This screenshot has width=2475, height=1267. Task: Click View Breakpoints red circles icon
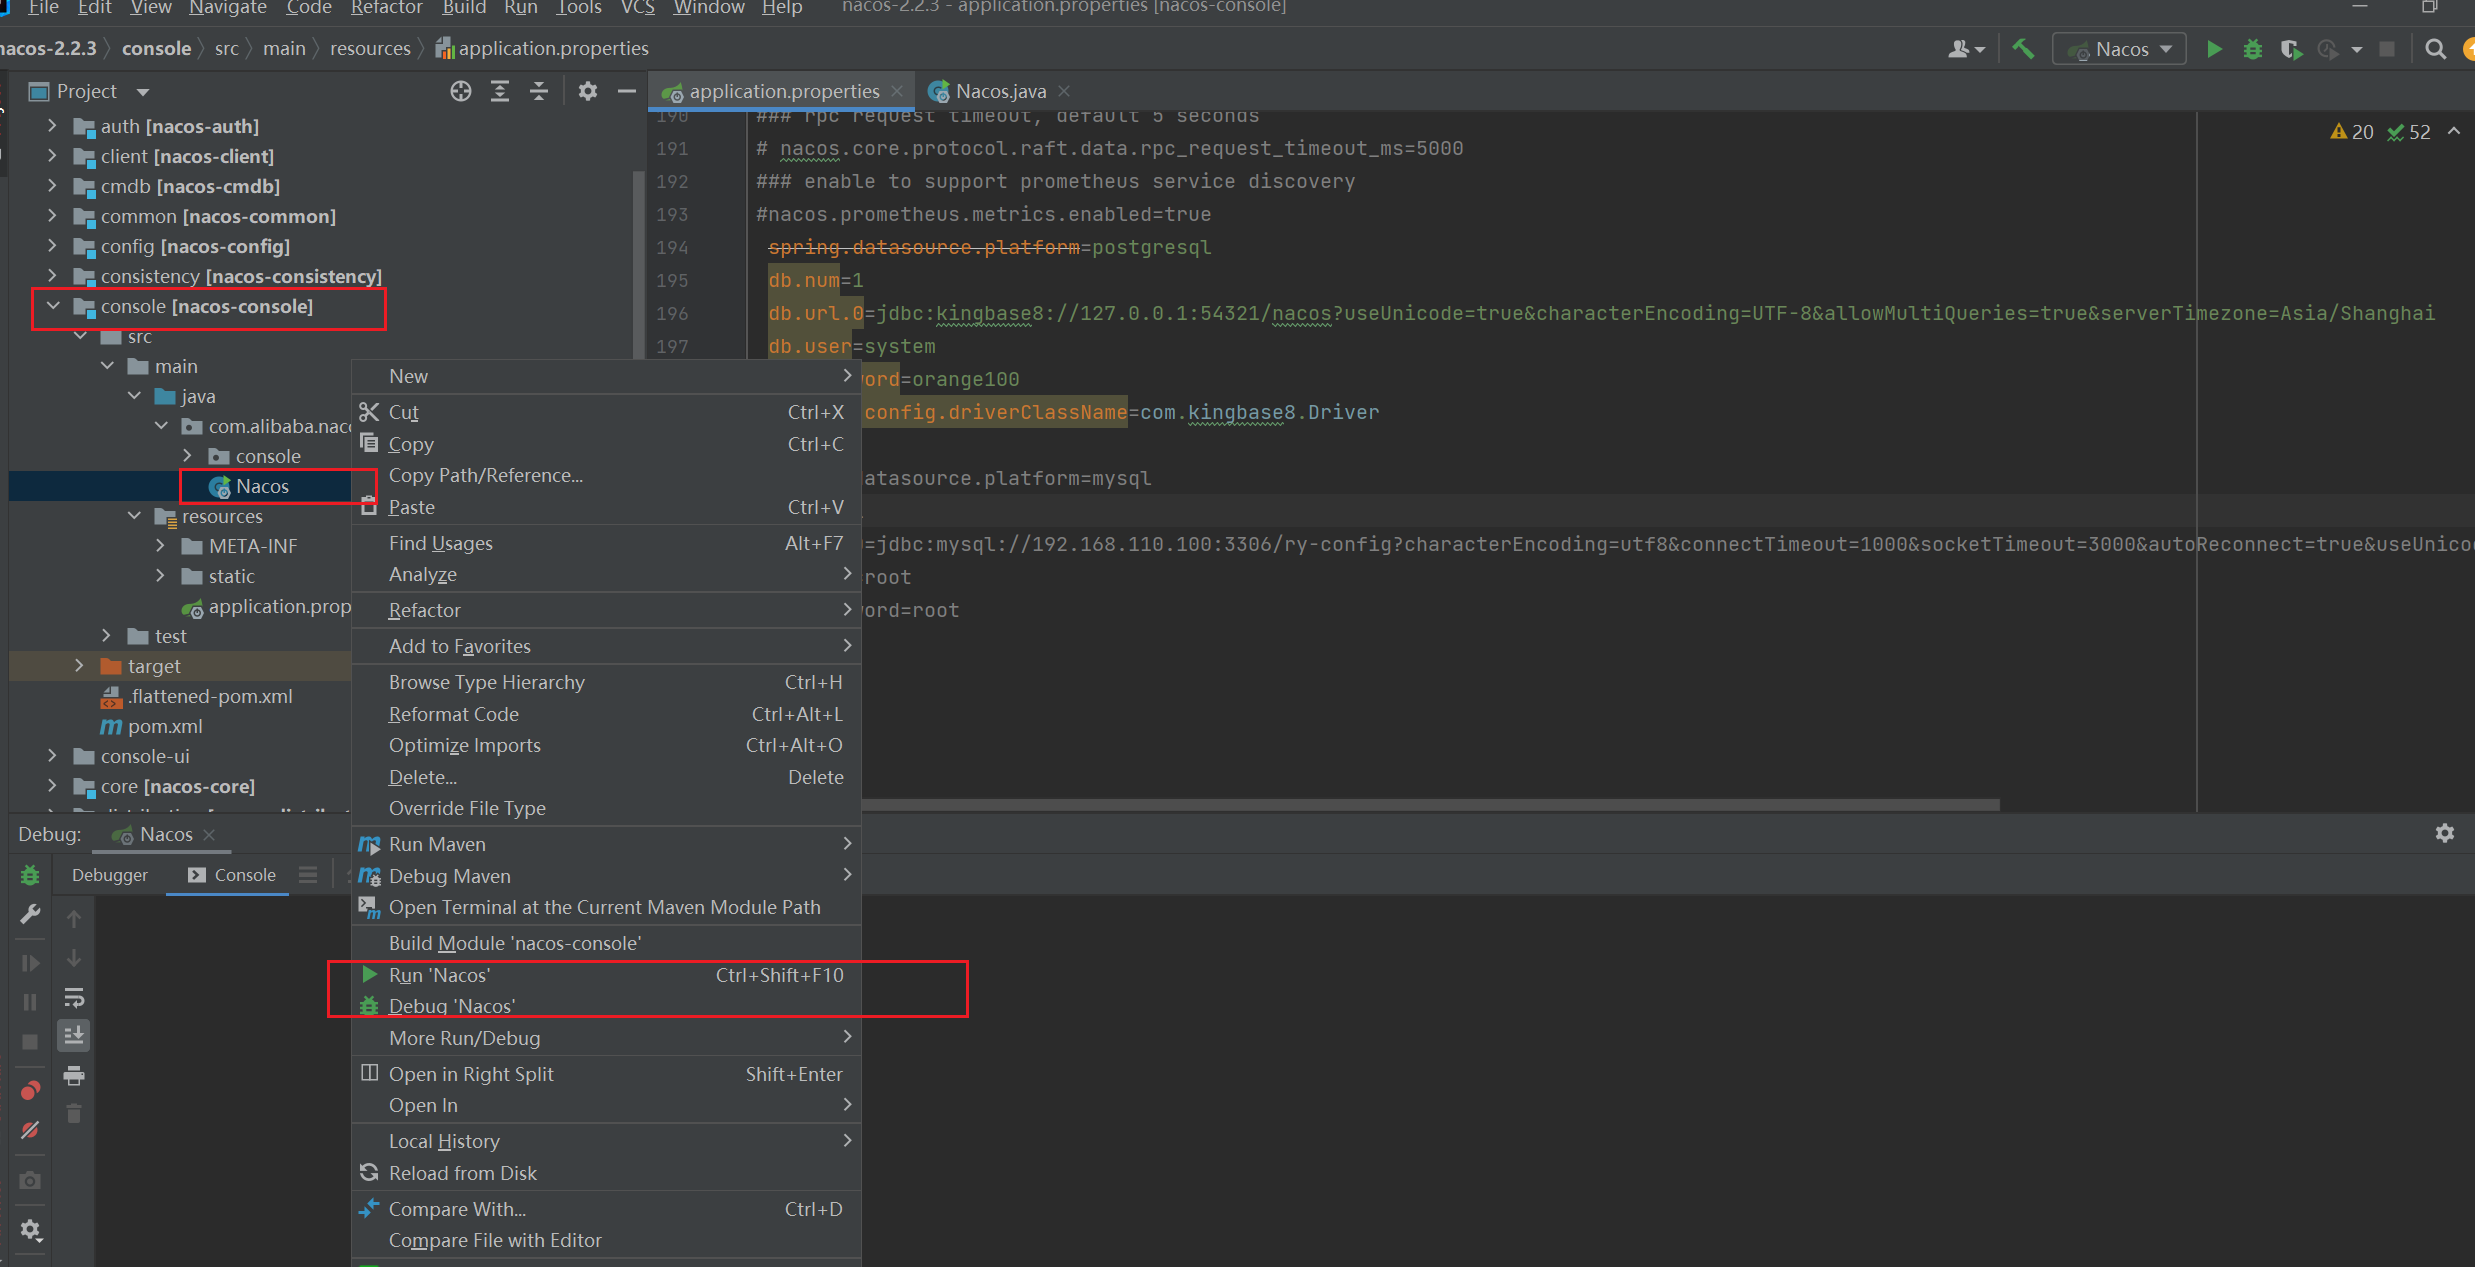tap(30, 1090)
